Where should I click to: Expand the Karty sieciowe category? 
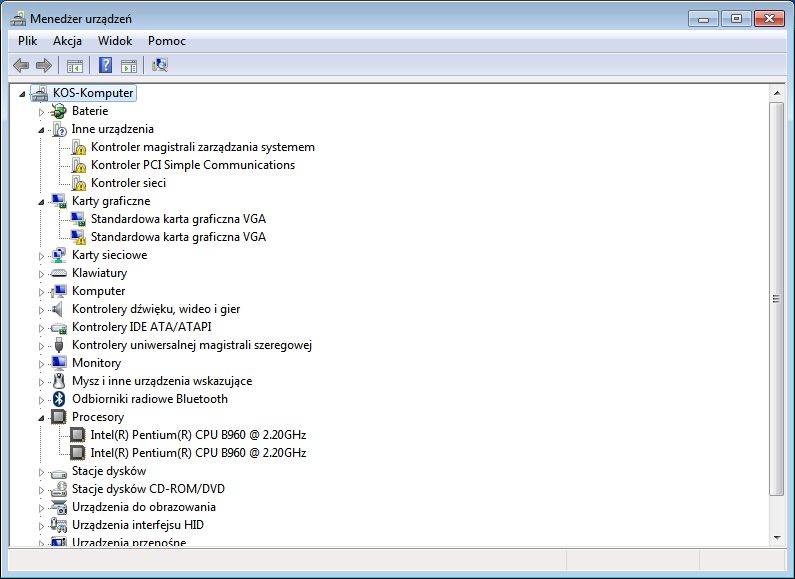click(x=42, y=255)
